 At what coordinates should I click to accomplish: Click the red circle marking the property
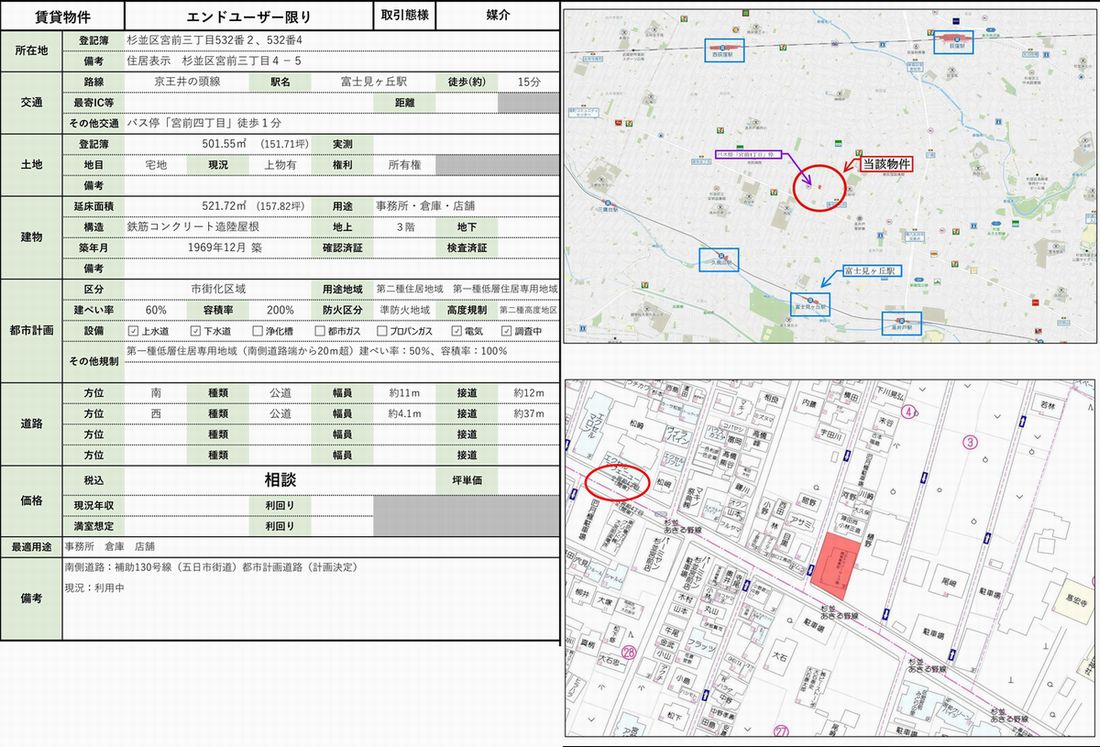pyautogui.click(x=816, y=187)
